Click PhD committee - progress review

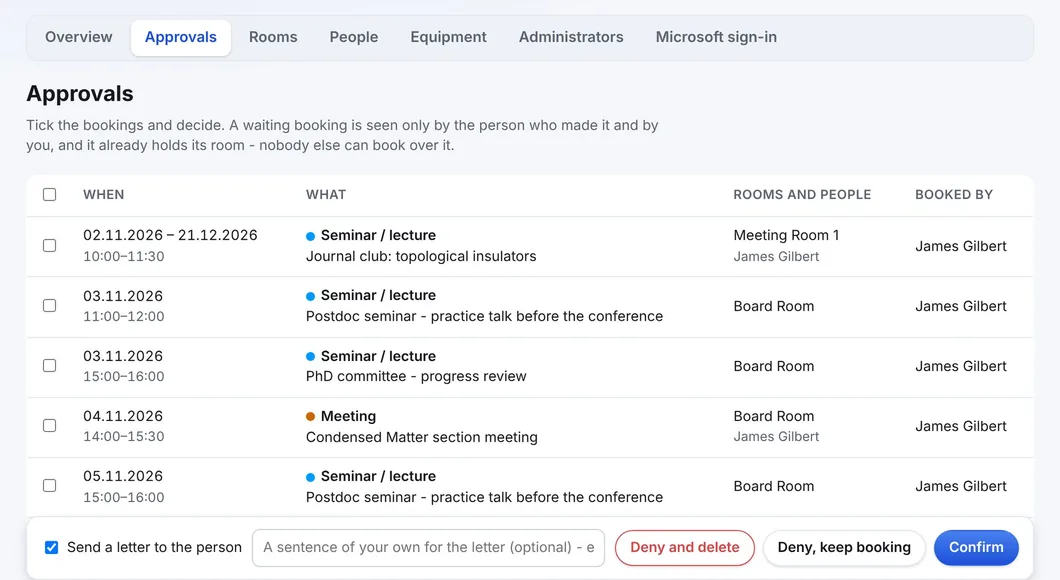tap(416, 377)
